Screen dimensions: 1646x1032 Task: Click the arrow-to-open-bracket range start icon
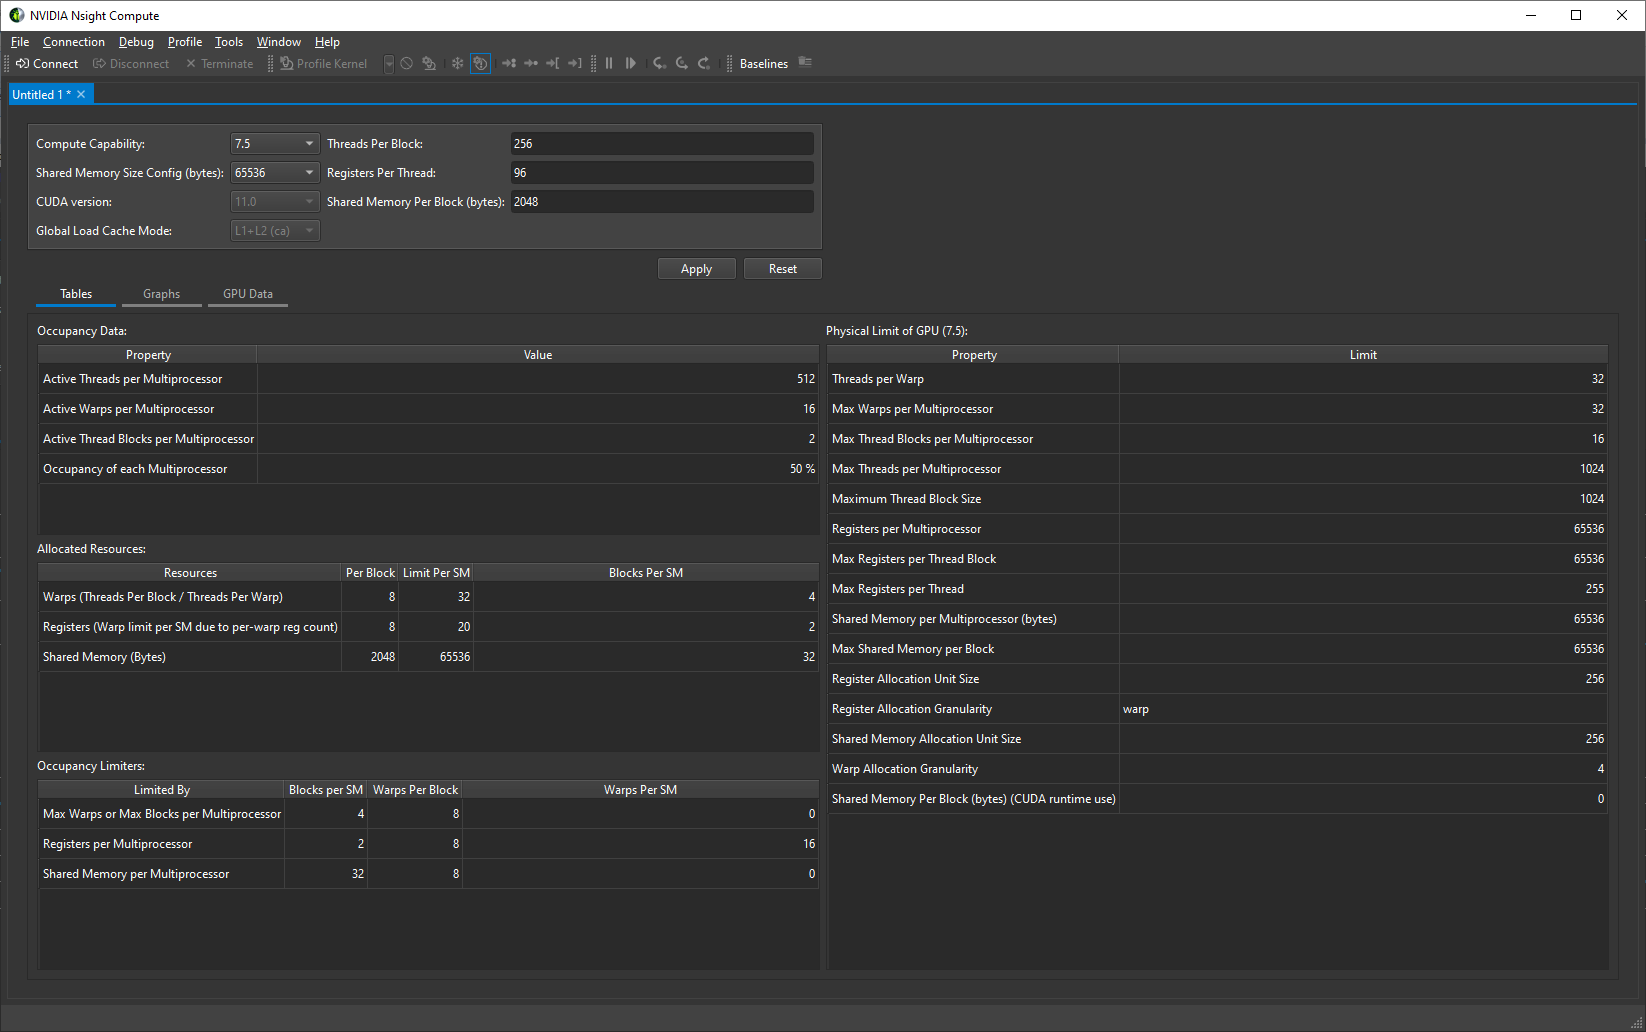coord(553,63)
